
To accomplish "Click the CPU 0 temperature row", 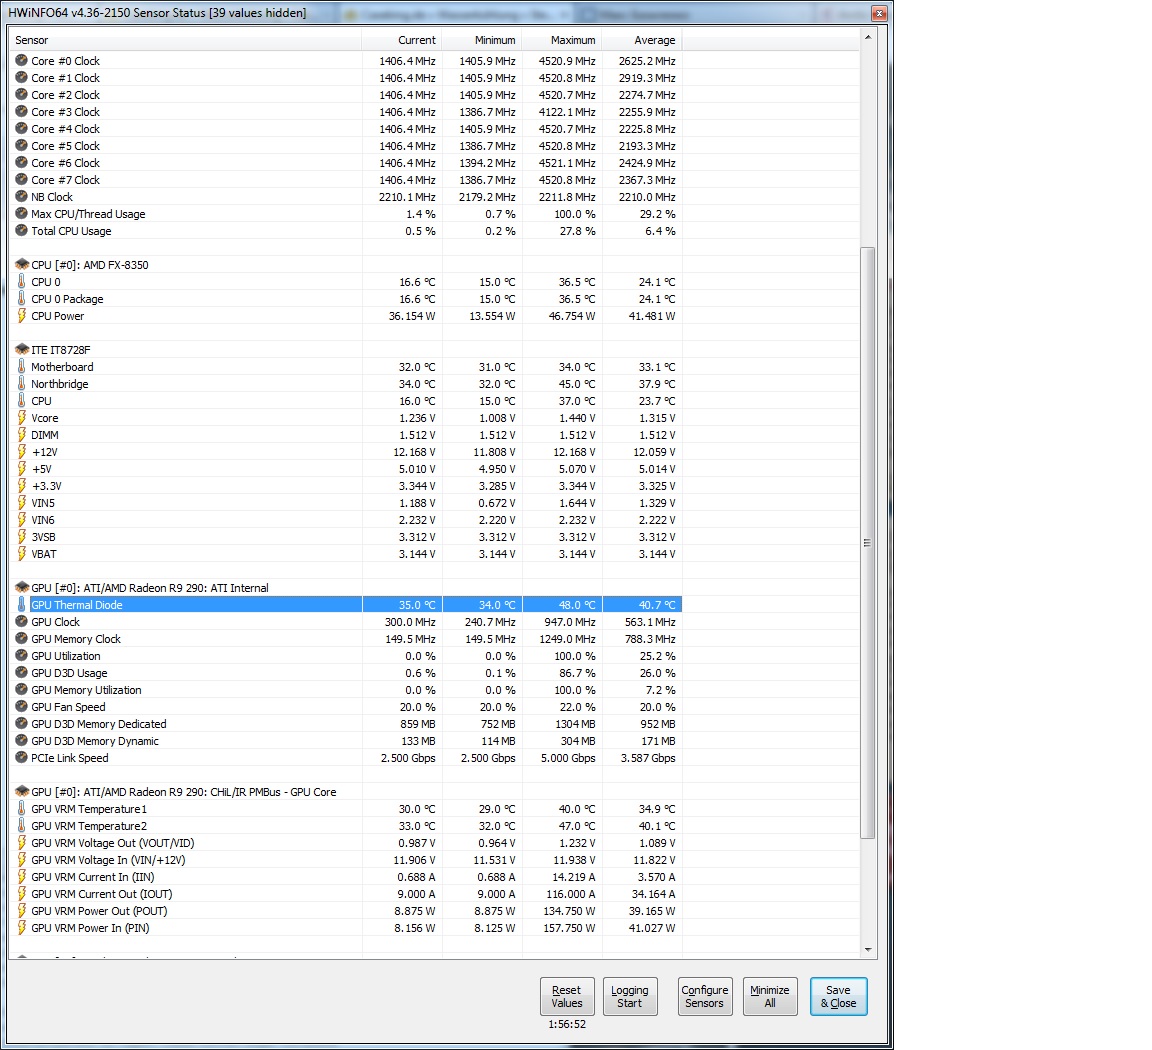I will 345,281.
